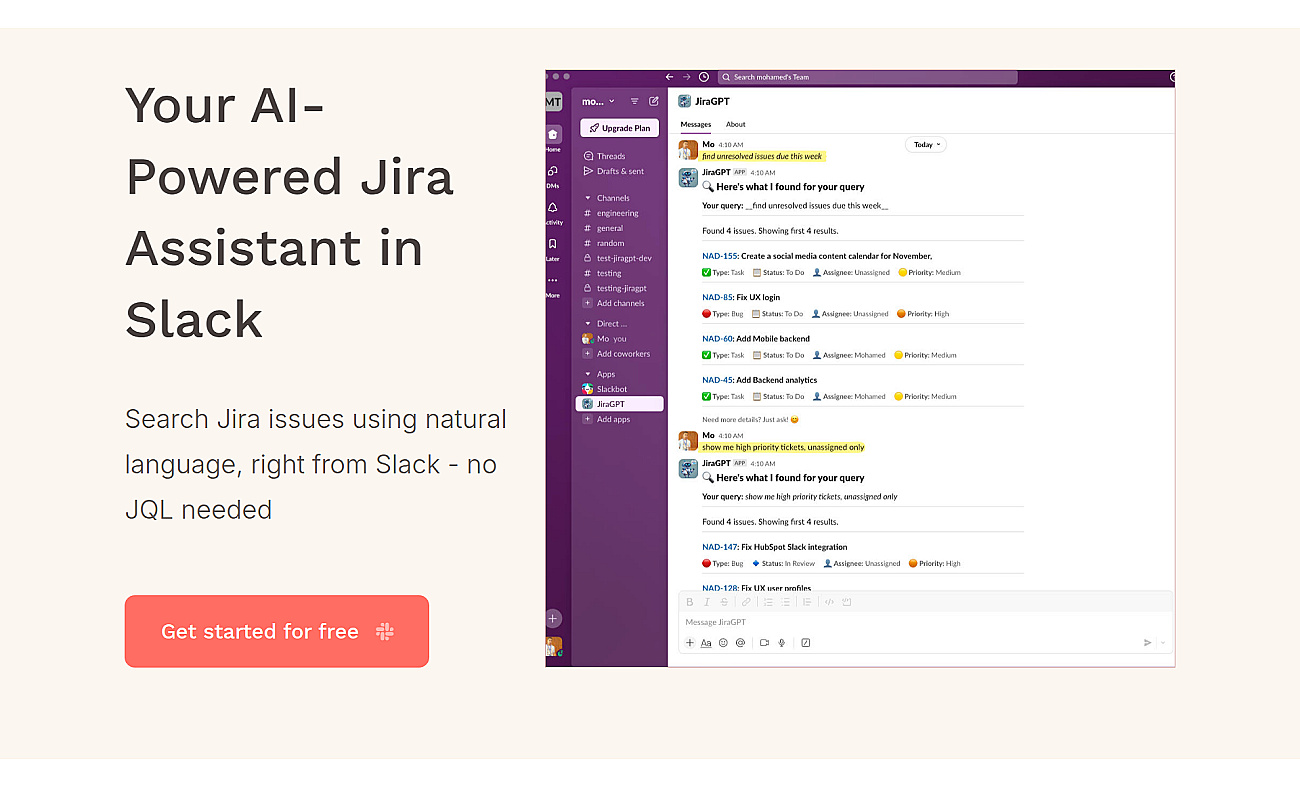Click the code block icon
This screenshot has width=1300, height=788.
click(x=847, y=602)
